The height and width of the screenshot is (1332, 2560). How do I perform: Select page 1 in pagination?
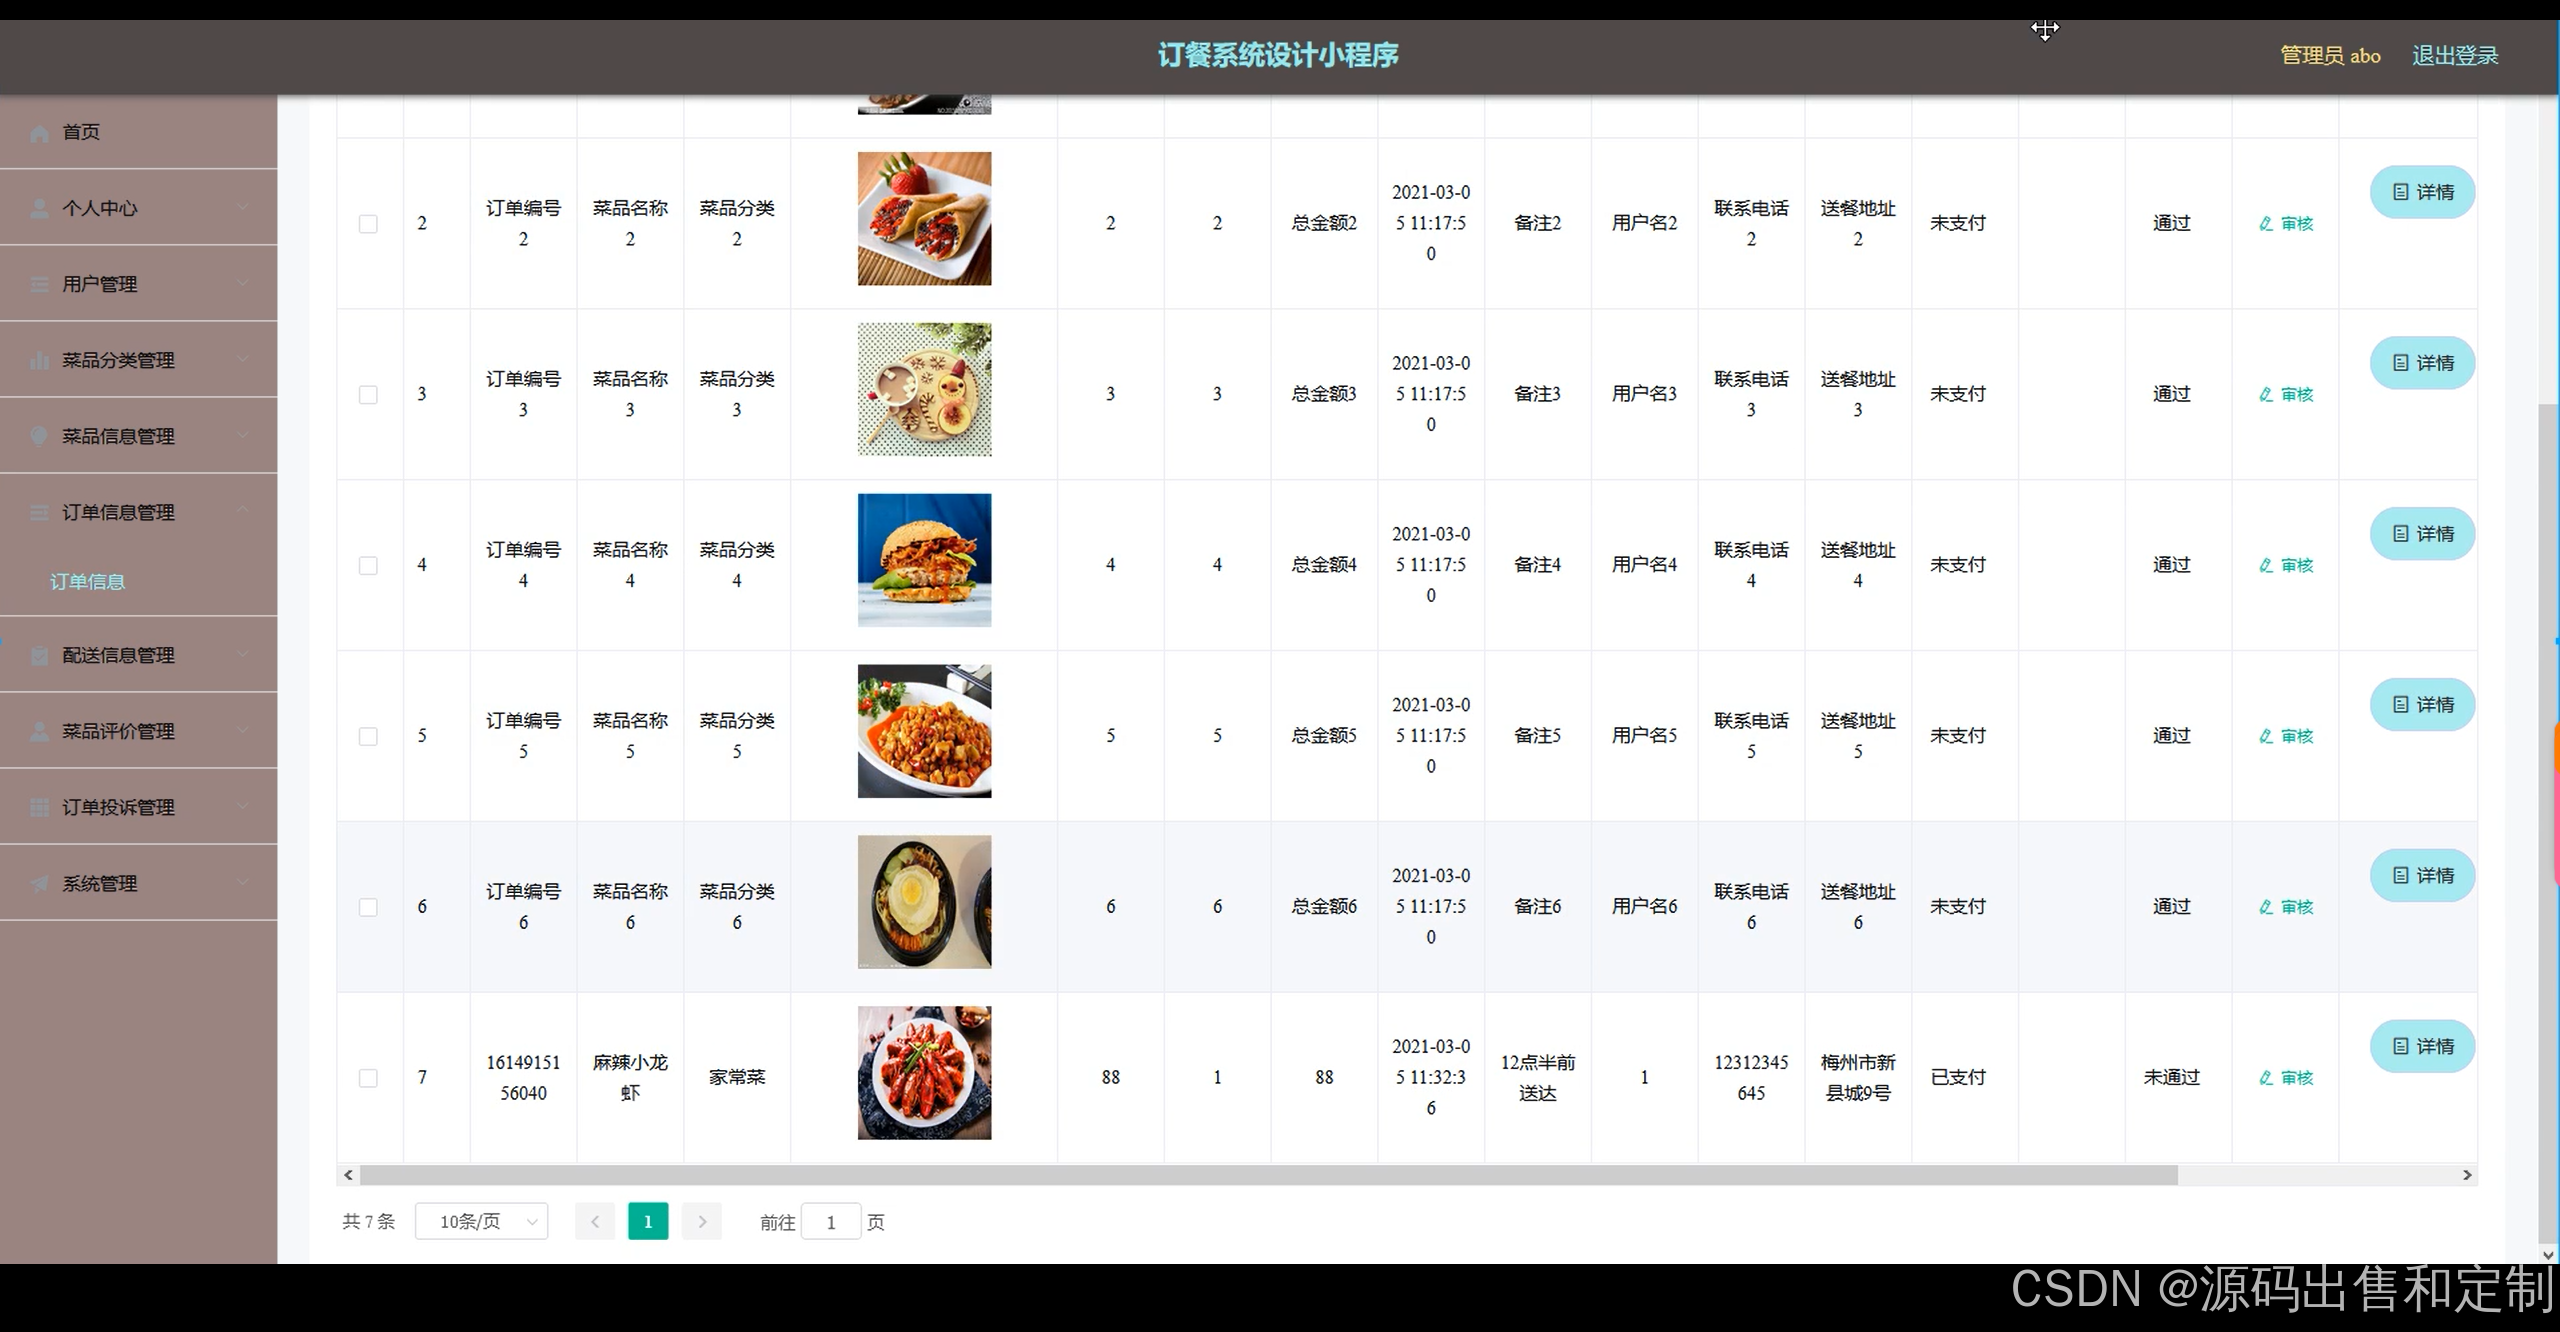[648, 1221]
